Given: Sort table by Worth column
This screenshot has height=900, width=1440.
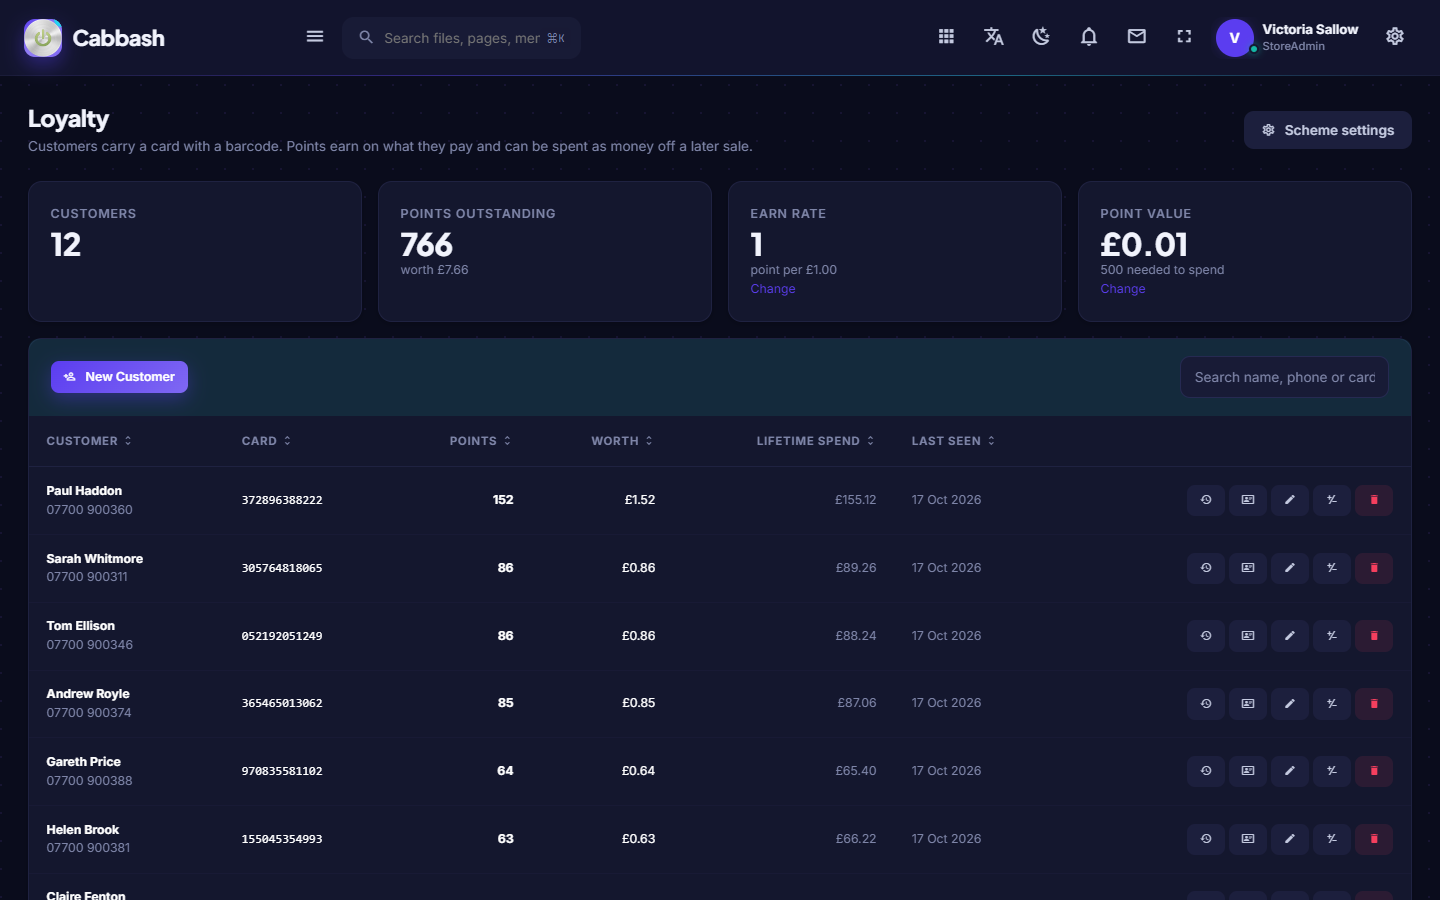Looking at the screenshot, I should [622, 441].
